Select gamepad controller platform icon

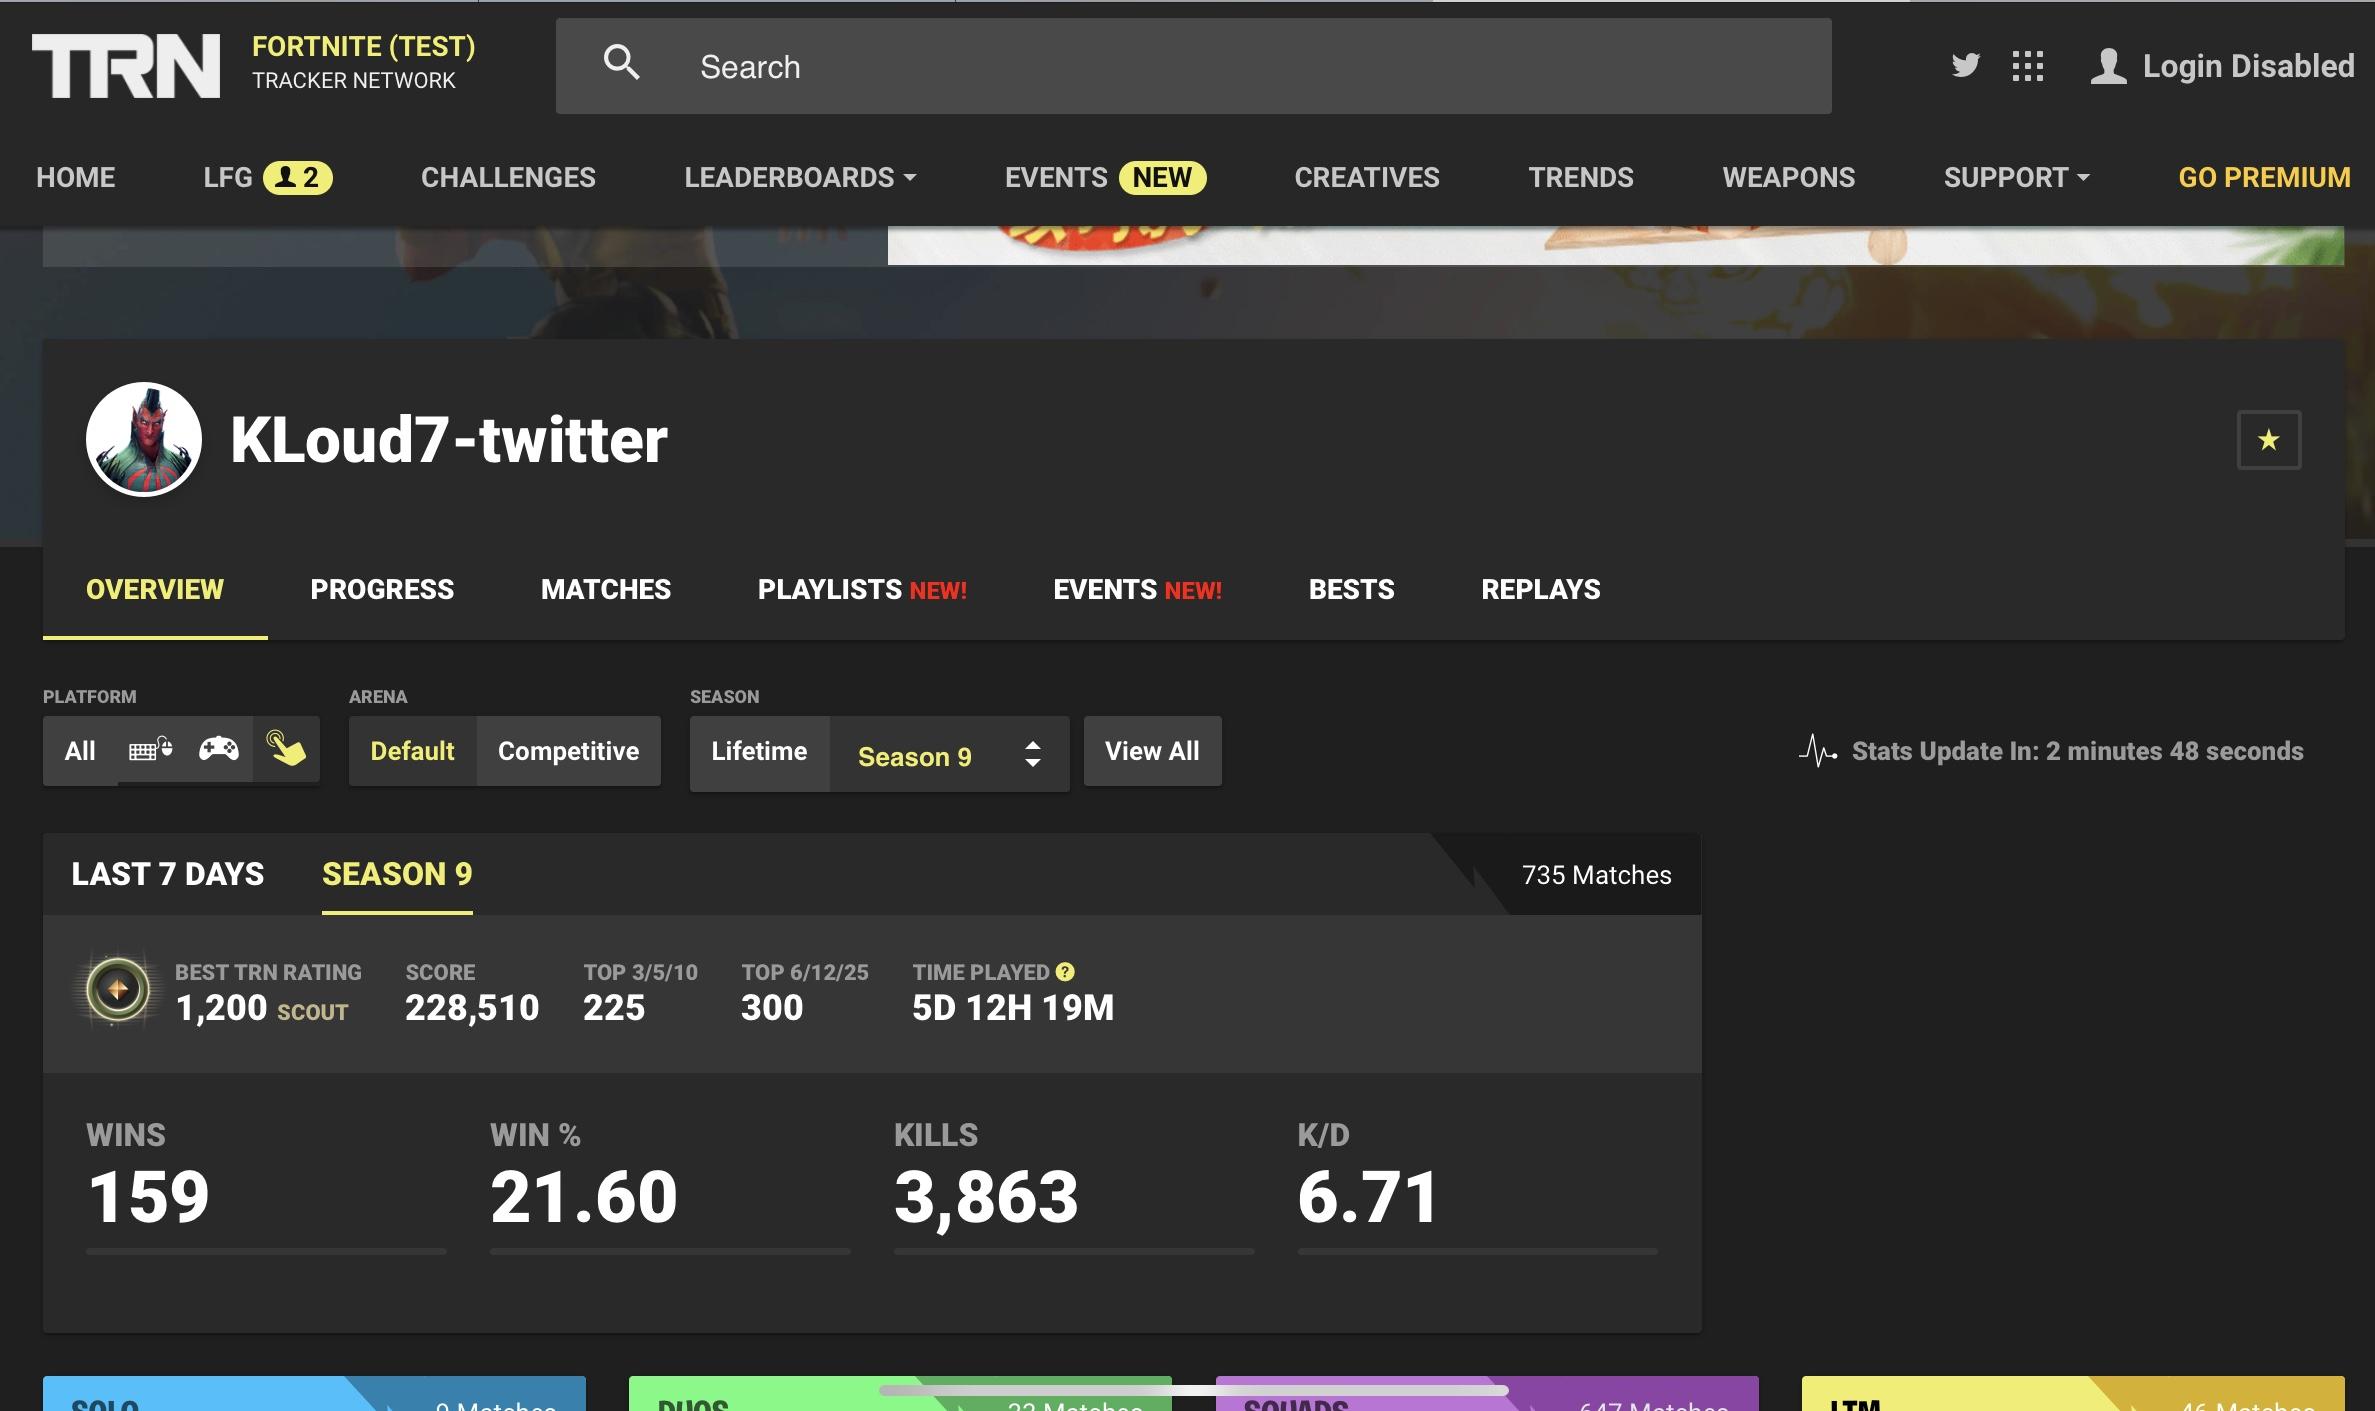pyautogui.click(x=218, y=748)
